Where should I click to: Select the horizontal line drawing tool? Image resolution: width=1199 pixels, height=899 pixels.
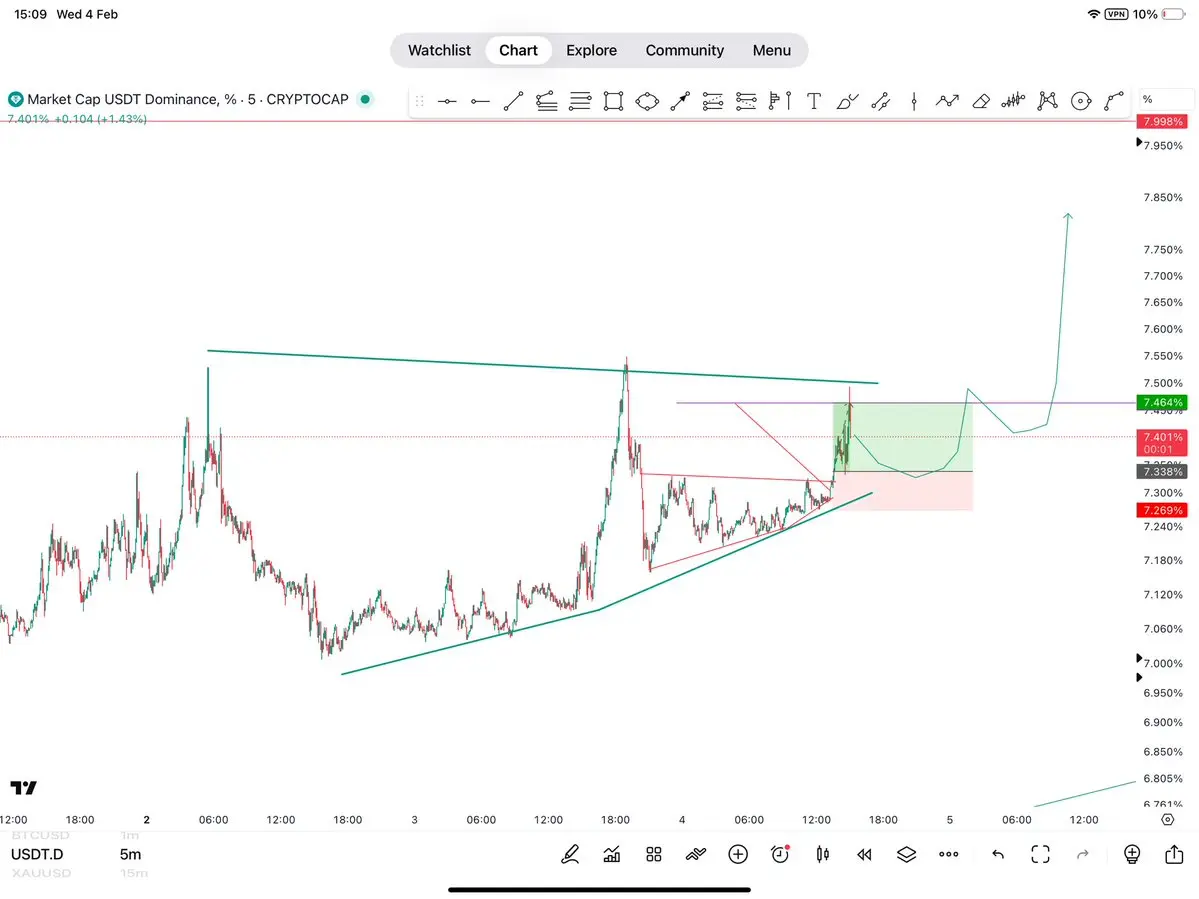[447, 101]
